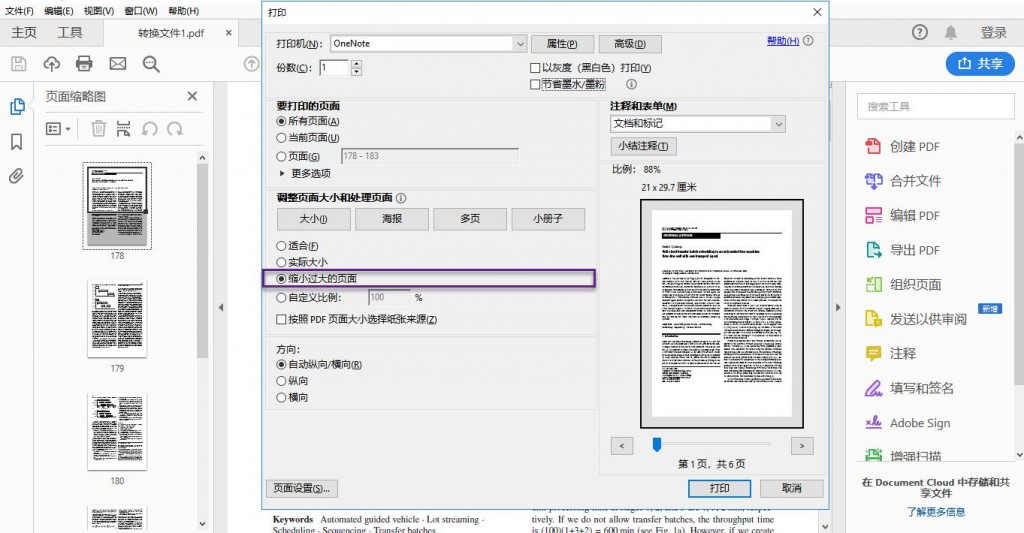Click Page Setup (页面设置) button

coord(302,488)
